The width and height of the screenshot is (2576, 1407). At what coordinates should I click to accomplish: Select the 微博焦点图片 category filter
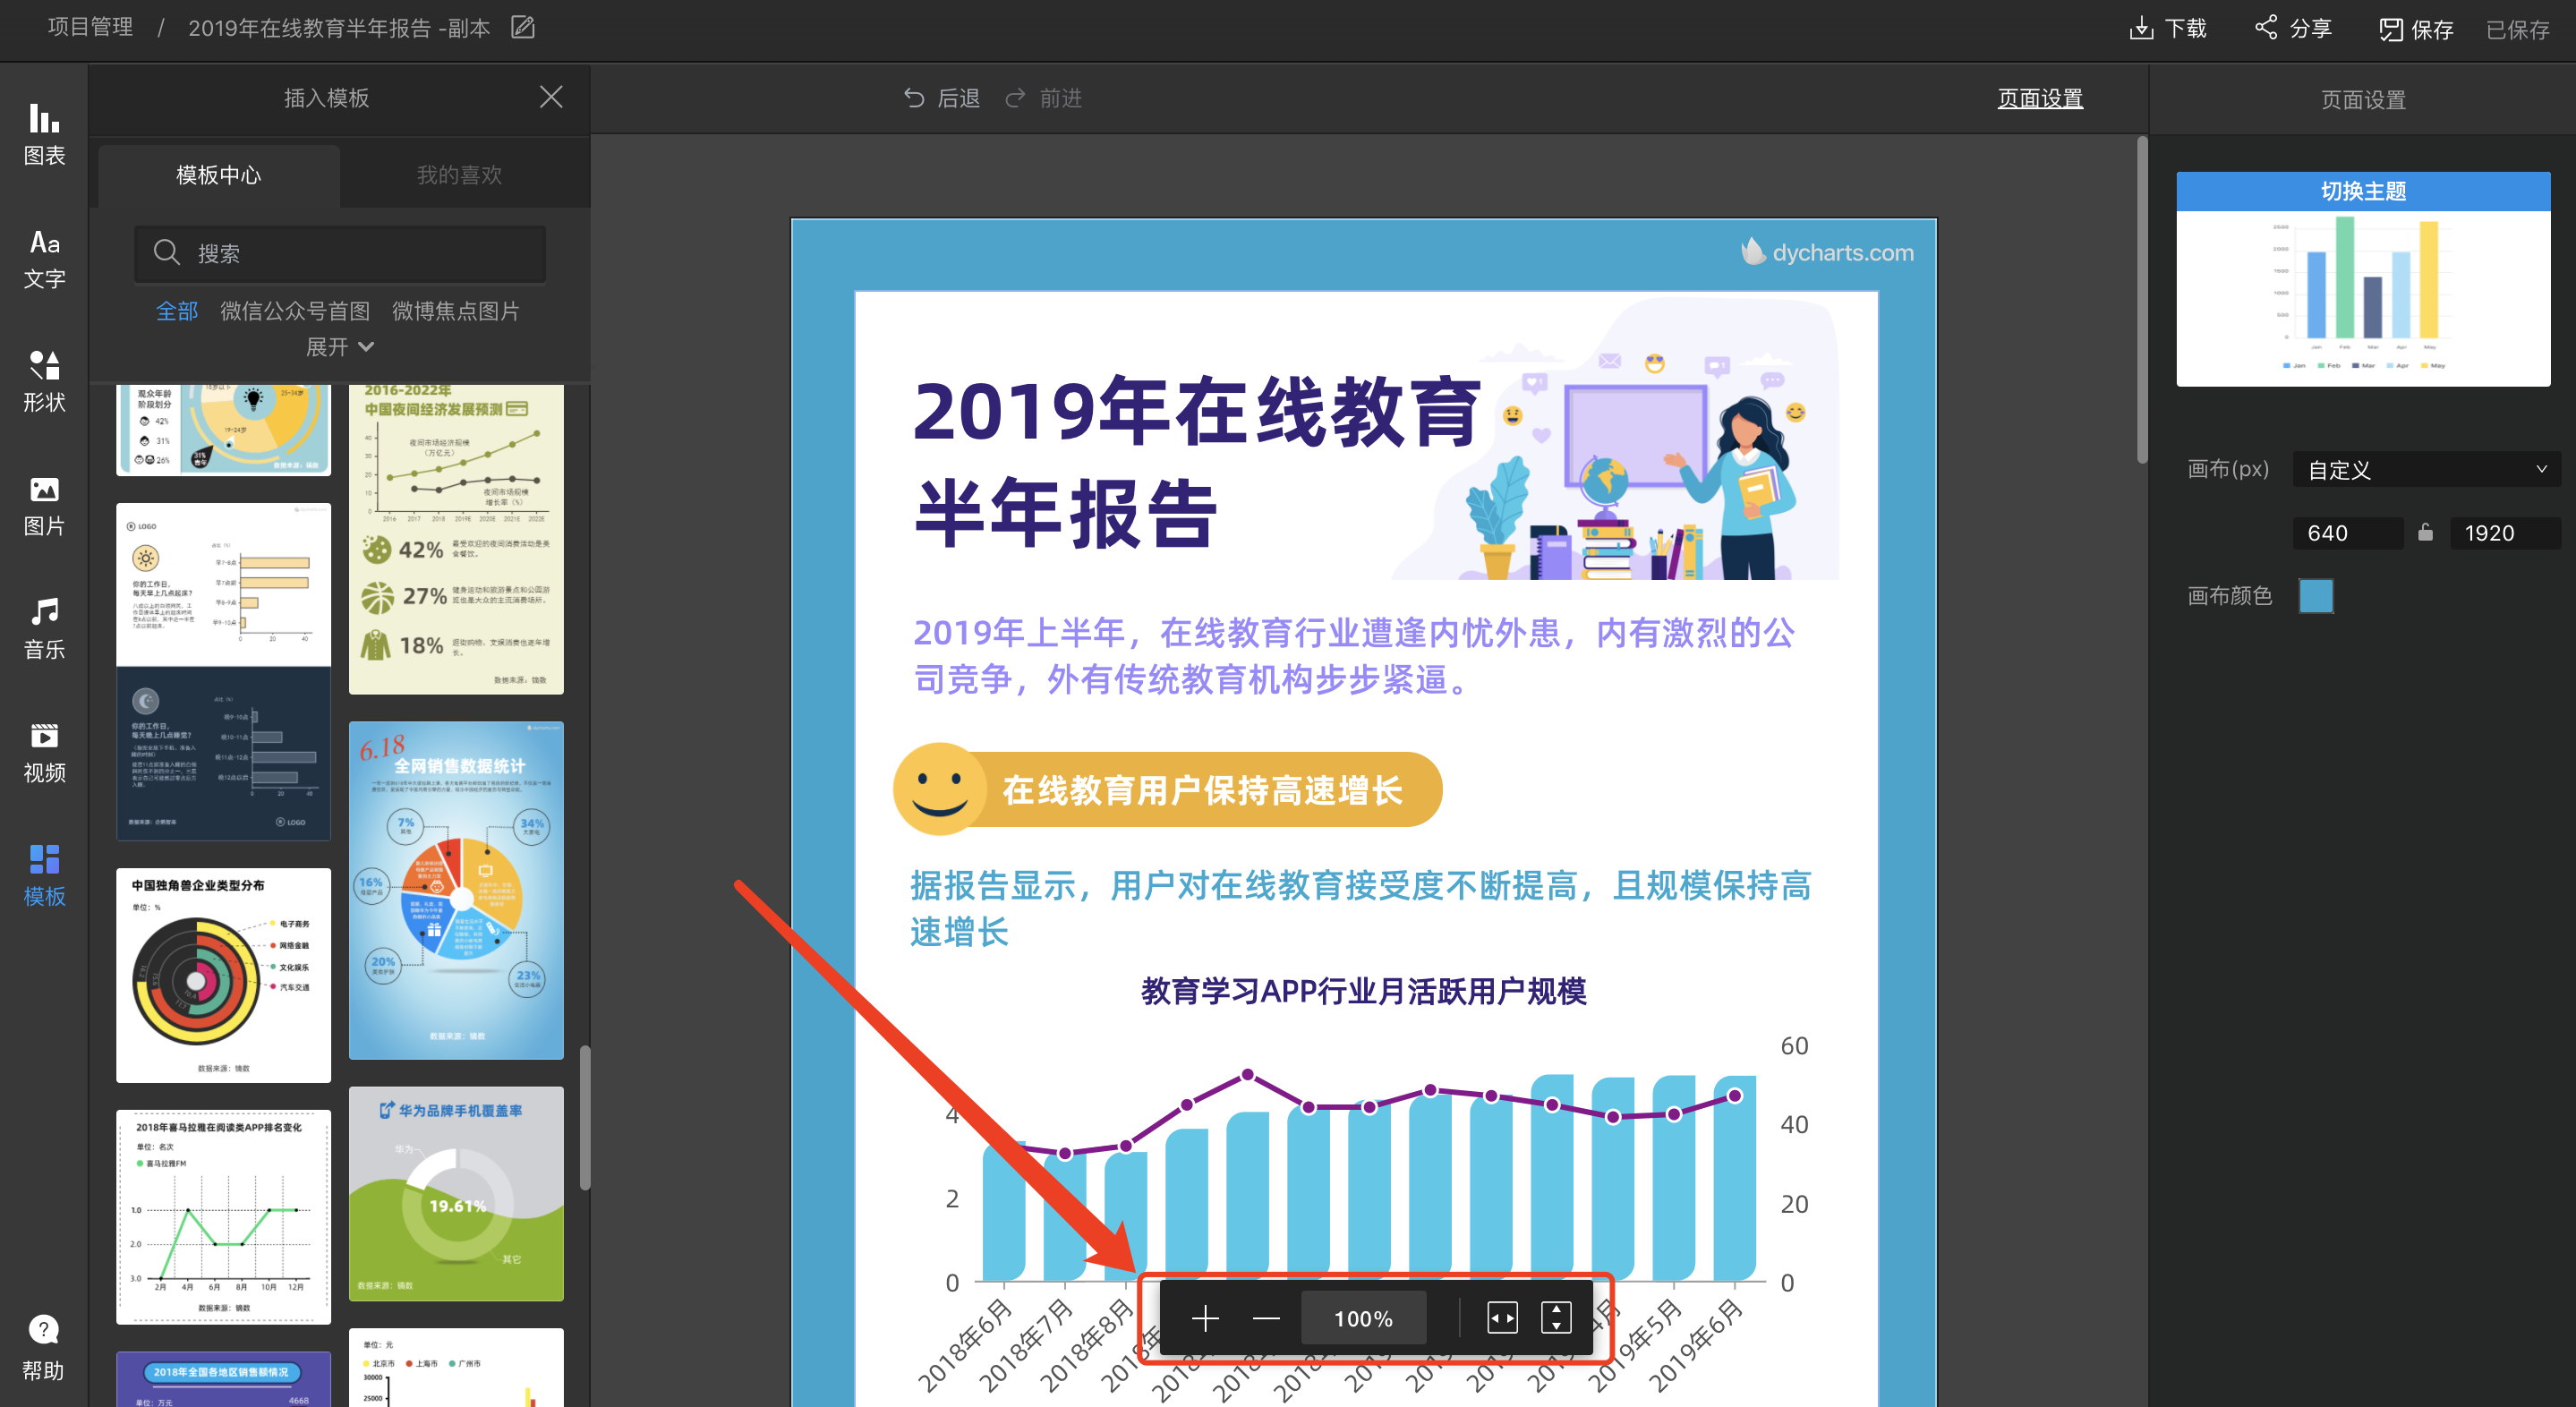click(x=456, y=311)
